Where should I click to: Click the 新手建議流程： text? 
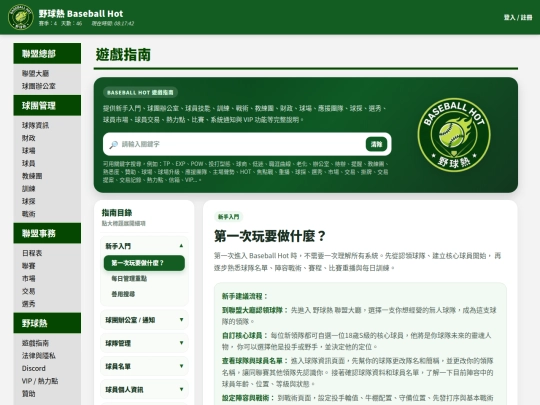245,296
